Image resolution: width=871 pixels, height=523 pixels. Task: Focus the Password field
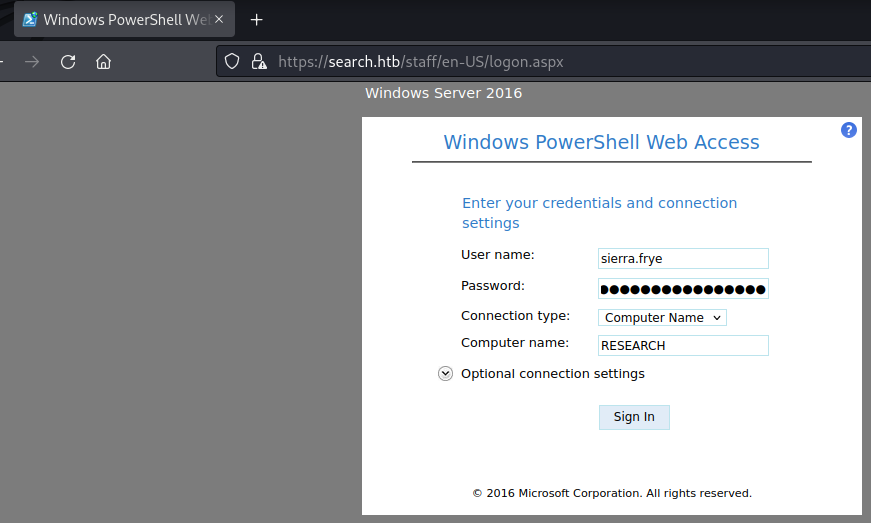[683, 289]
